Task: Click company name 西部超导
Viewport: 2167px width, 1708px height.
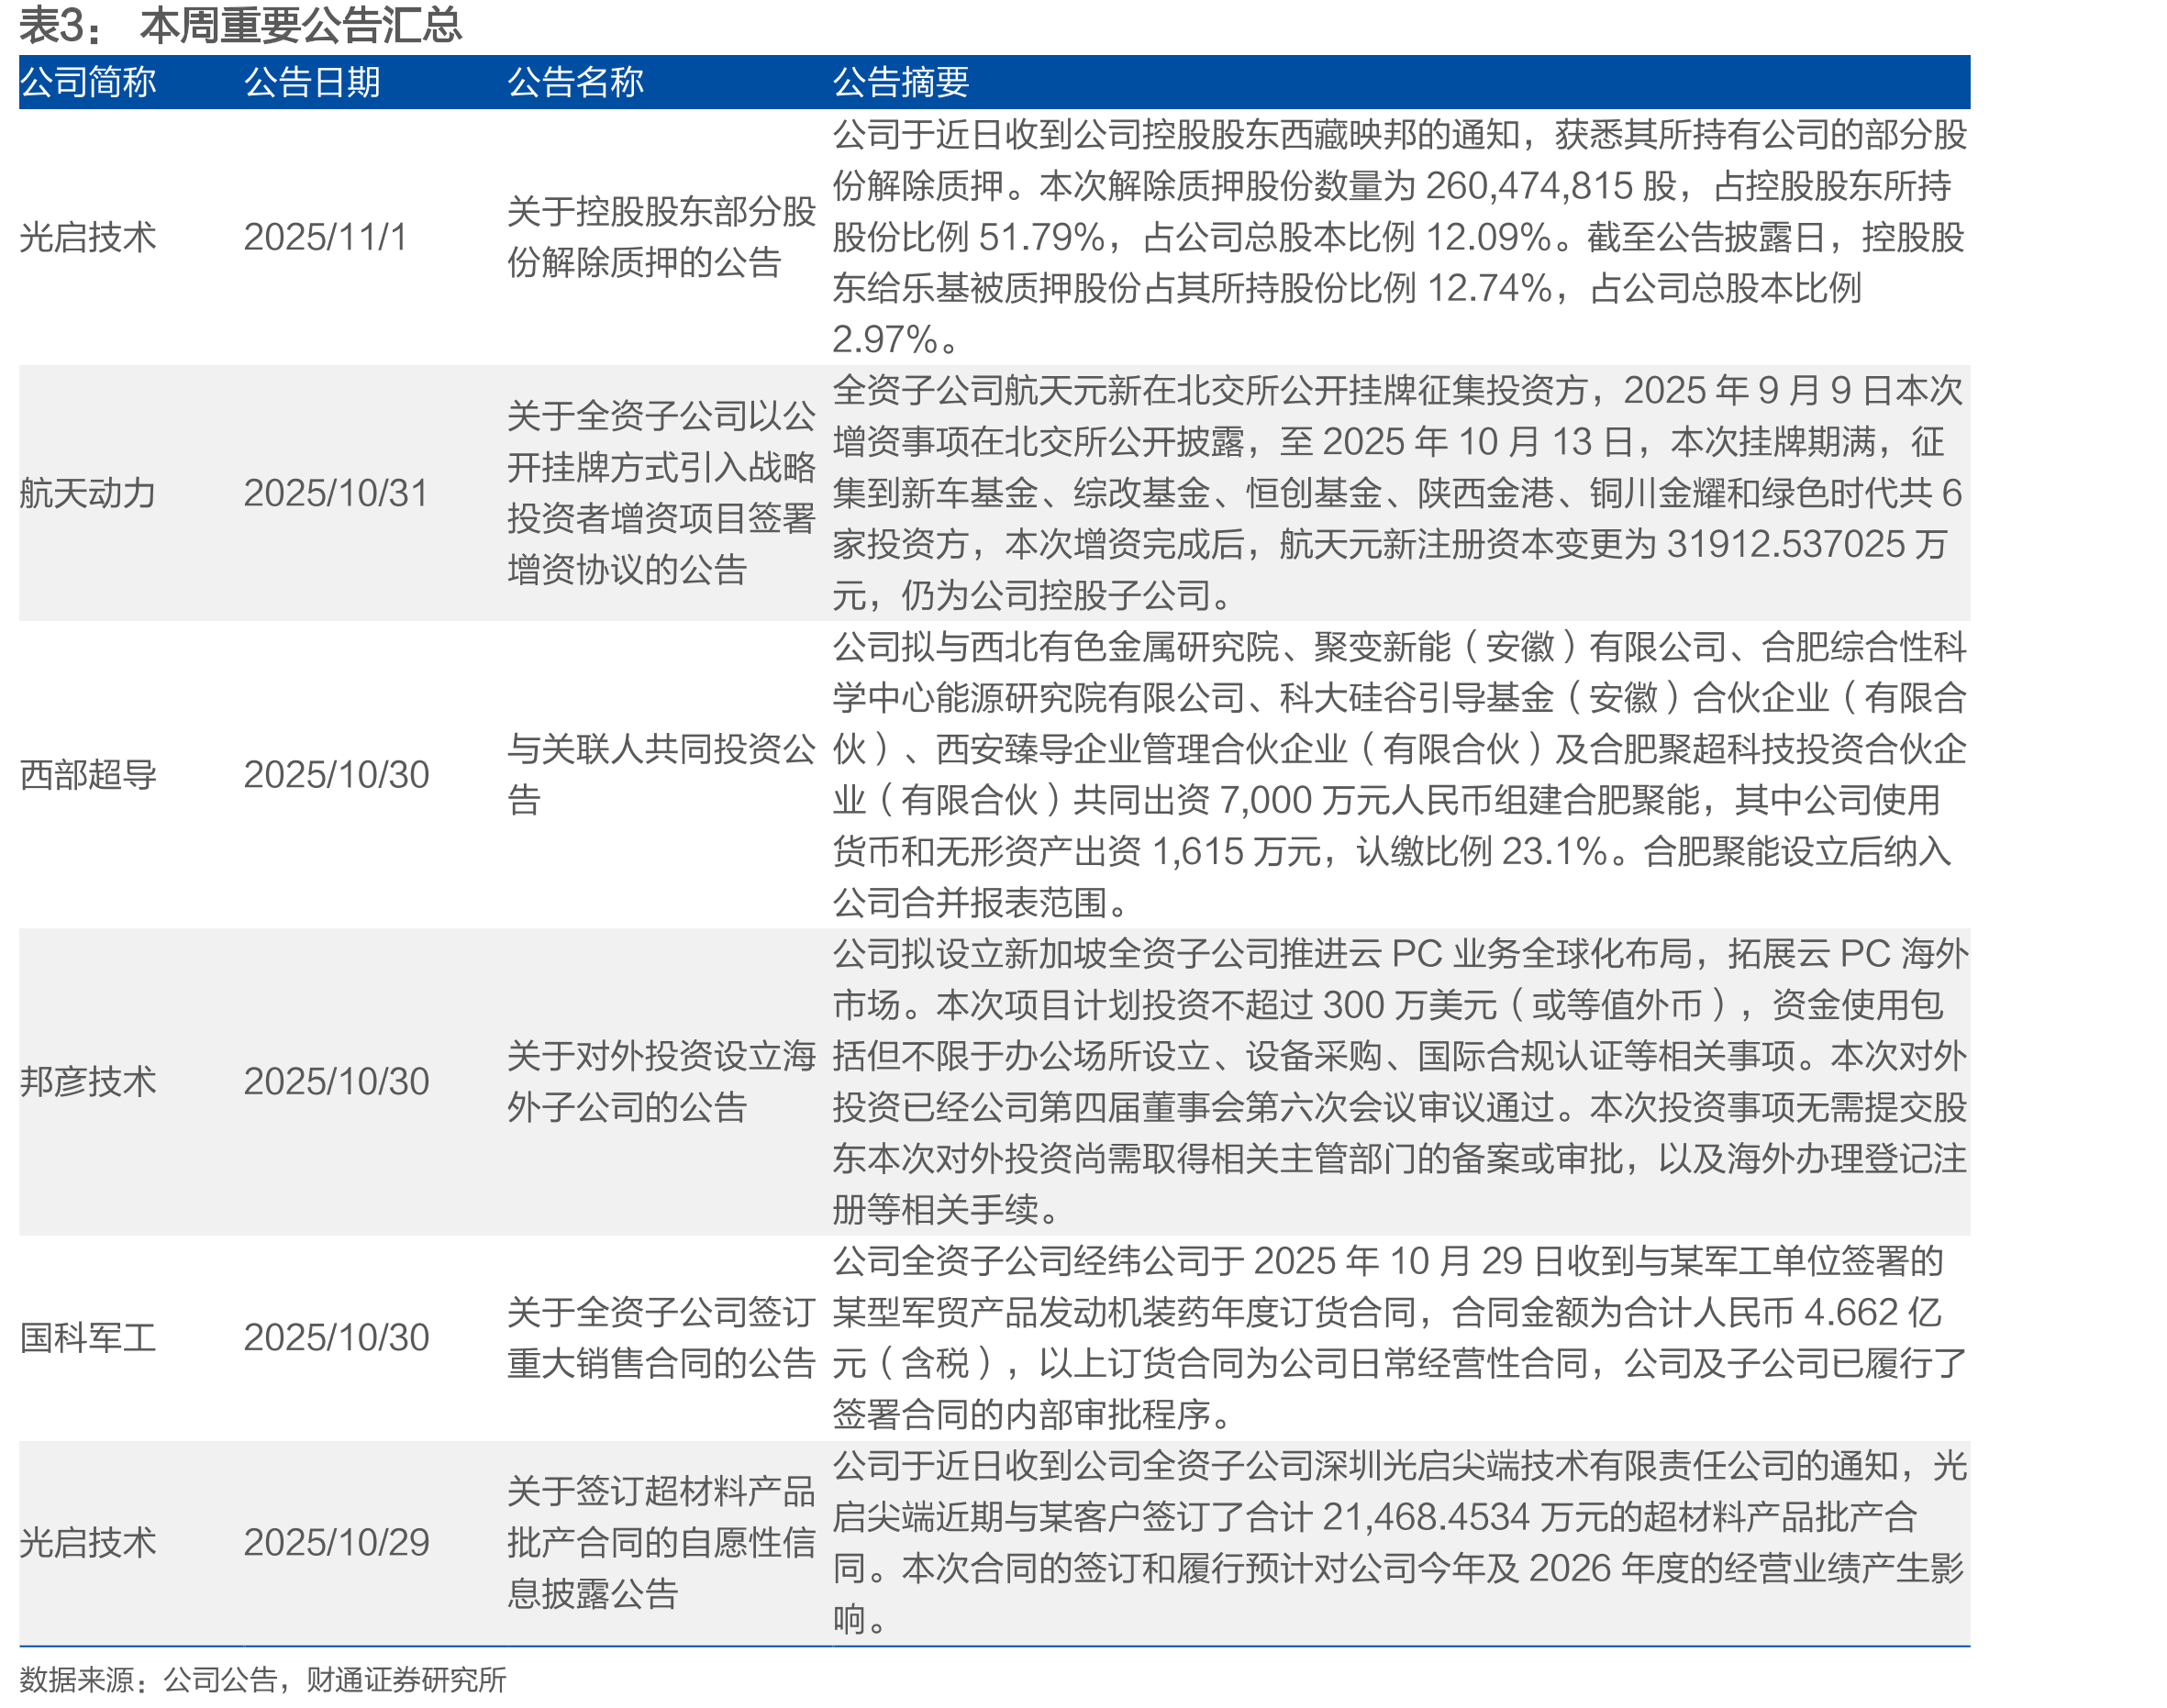Action: (88, 775)
